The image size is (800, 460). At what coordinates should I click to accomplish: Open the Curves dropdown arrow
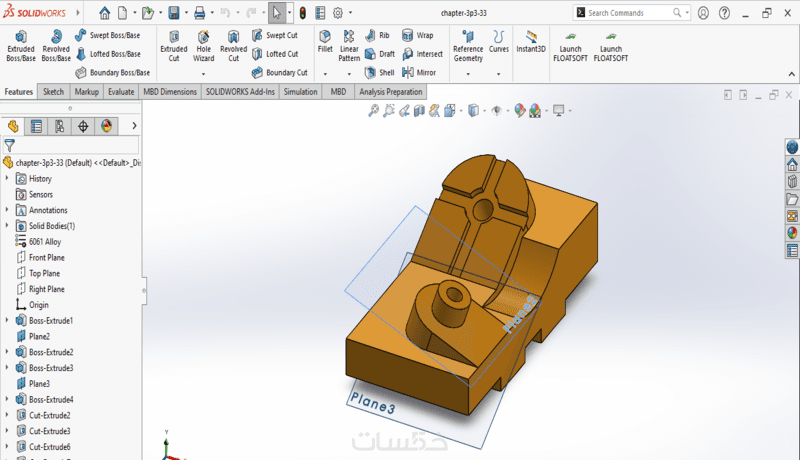(x=498, y=74)
